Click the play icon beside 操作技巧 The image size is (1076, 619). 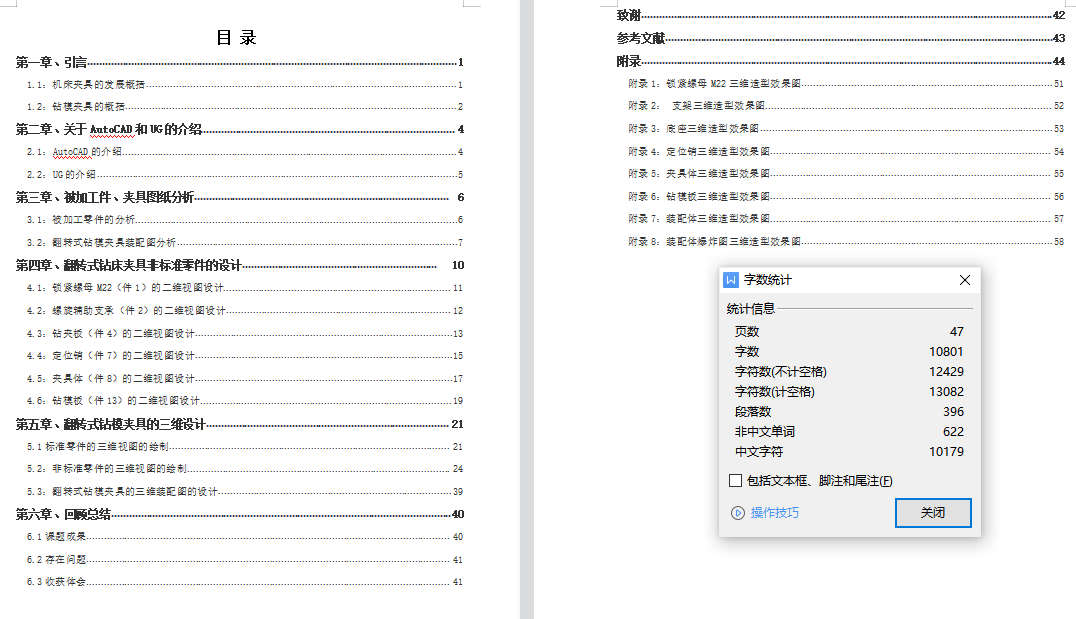(x=738, y=513)
